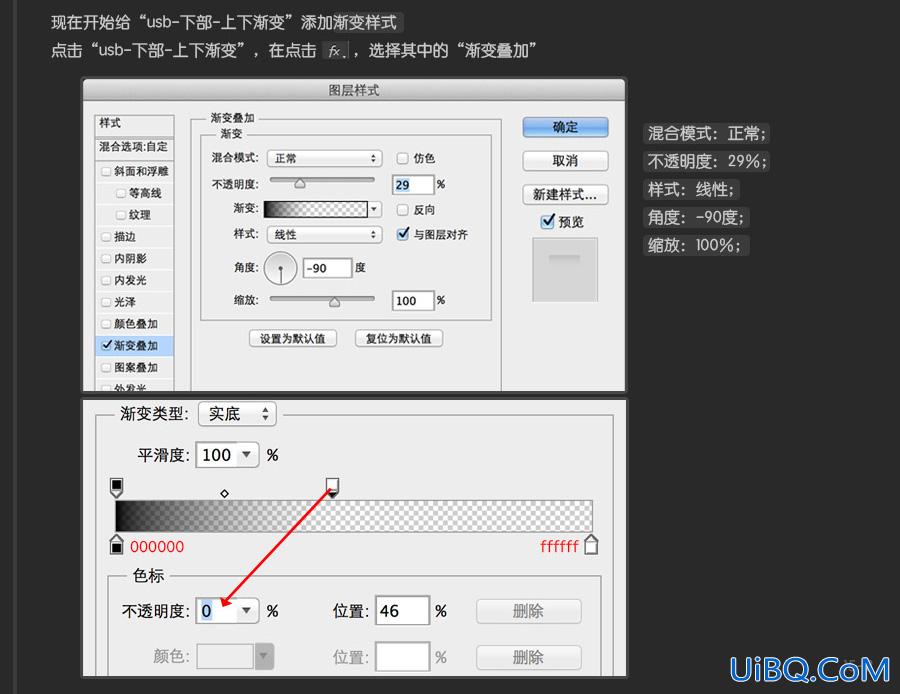Click the gradient preview bar next to 渐变
The height and width of the screenshot is (694, 900).
[315, 209]
